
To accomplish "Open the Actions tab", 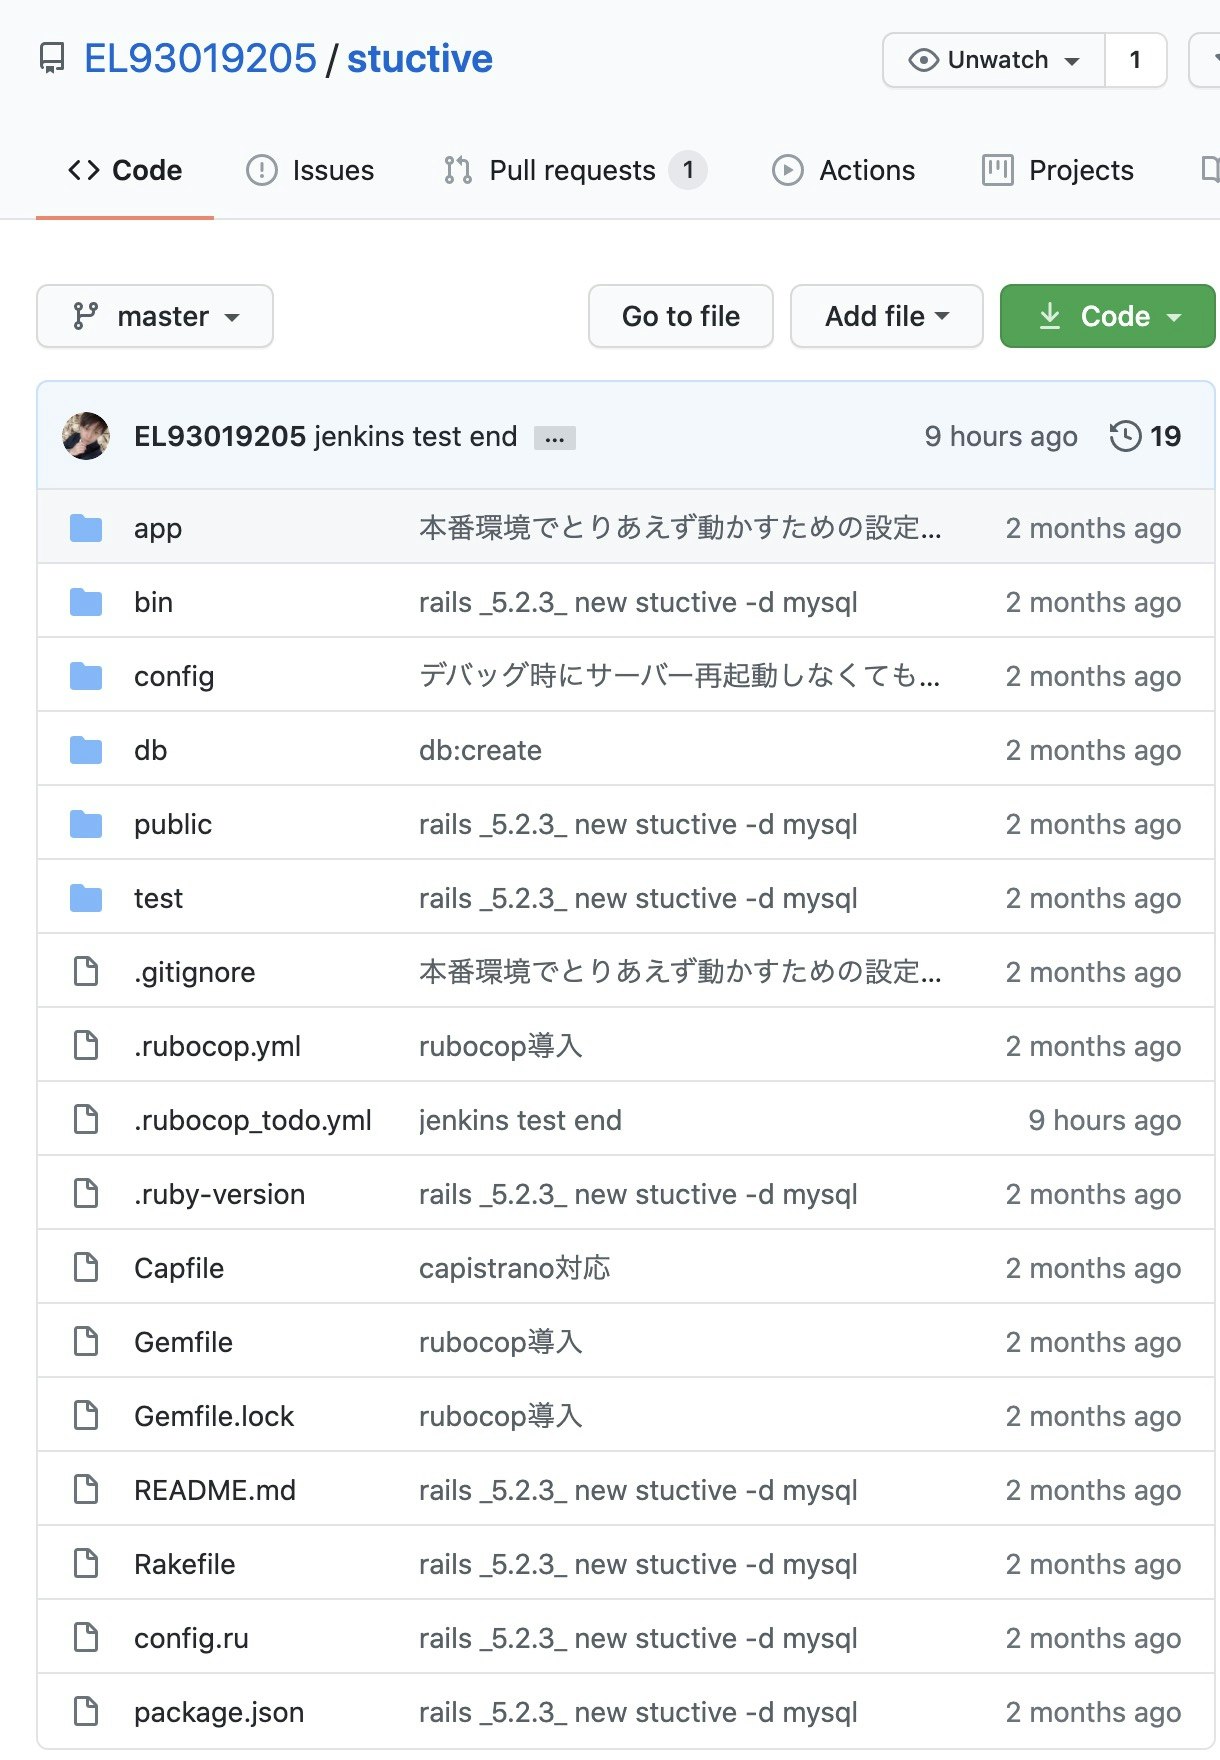I will pos(843,170).
